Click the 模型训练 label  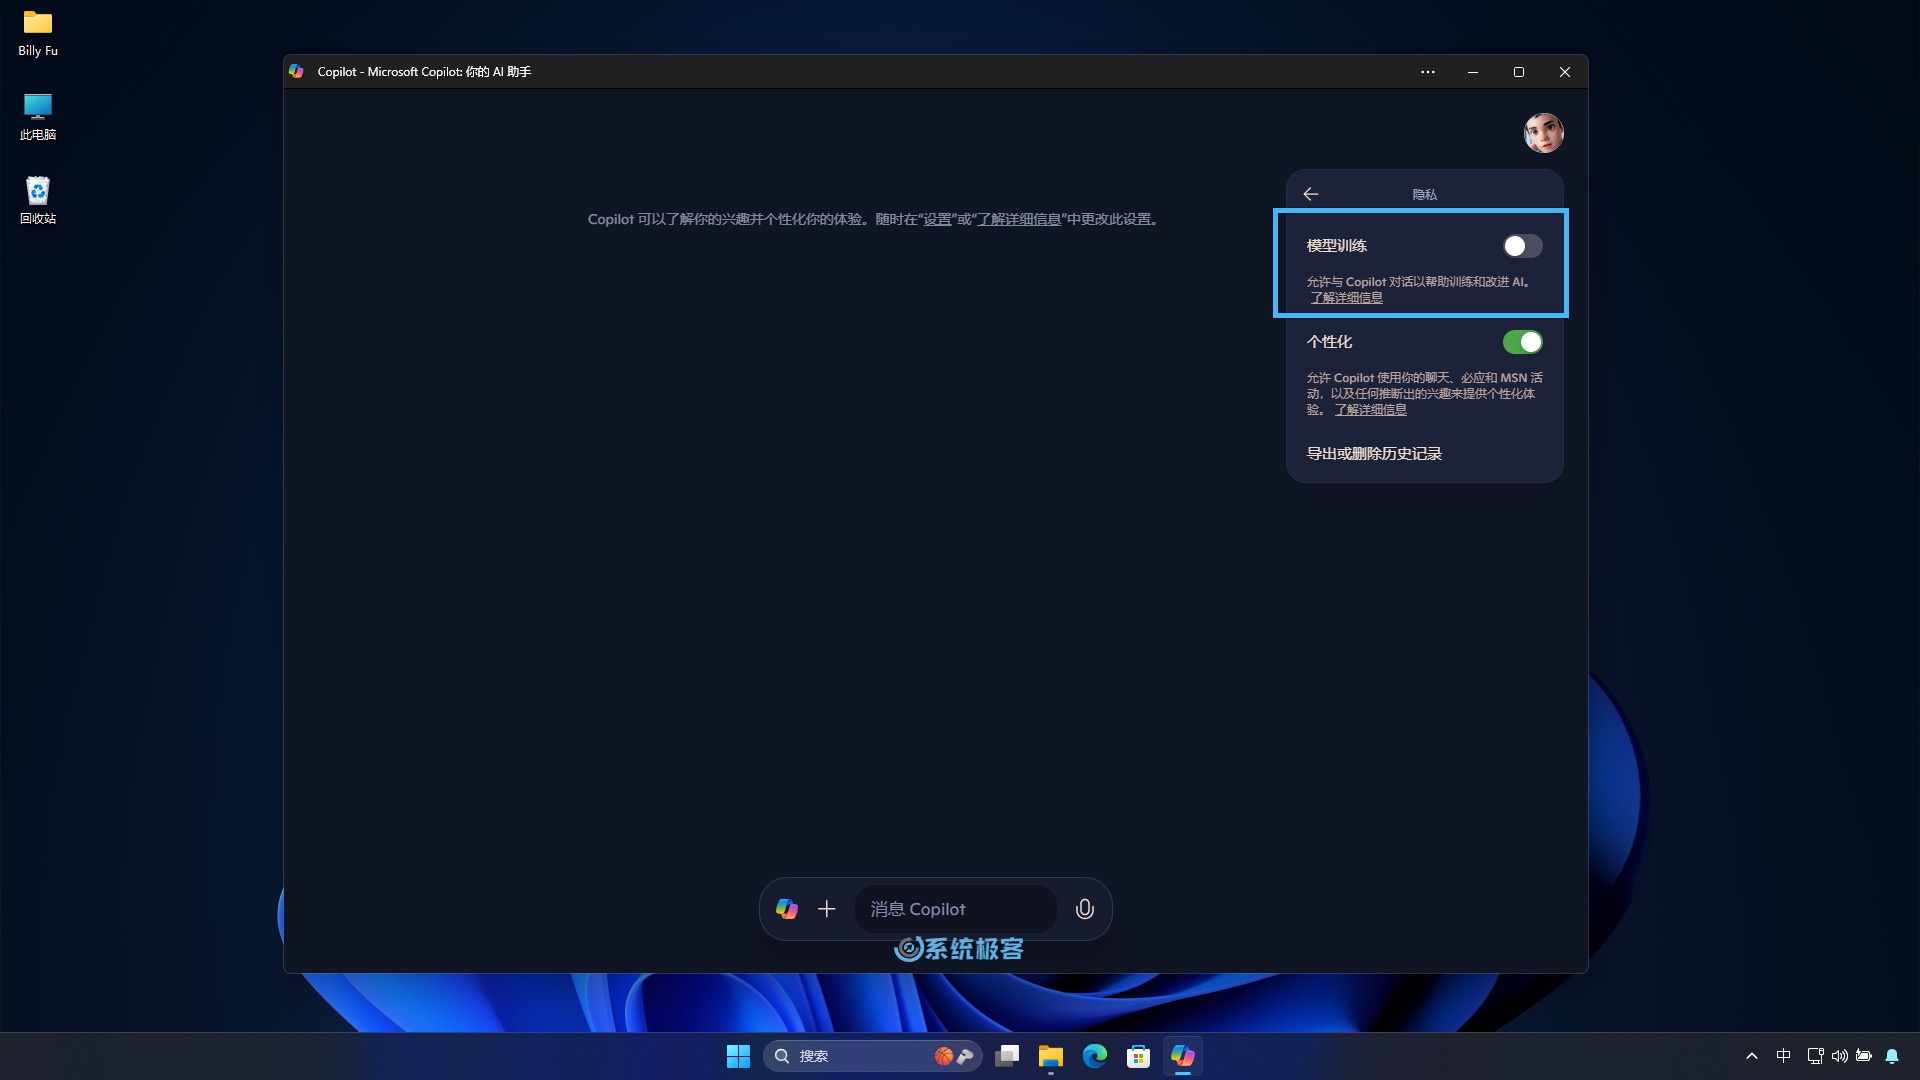pos(1336,246)
